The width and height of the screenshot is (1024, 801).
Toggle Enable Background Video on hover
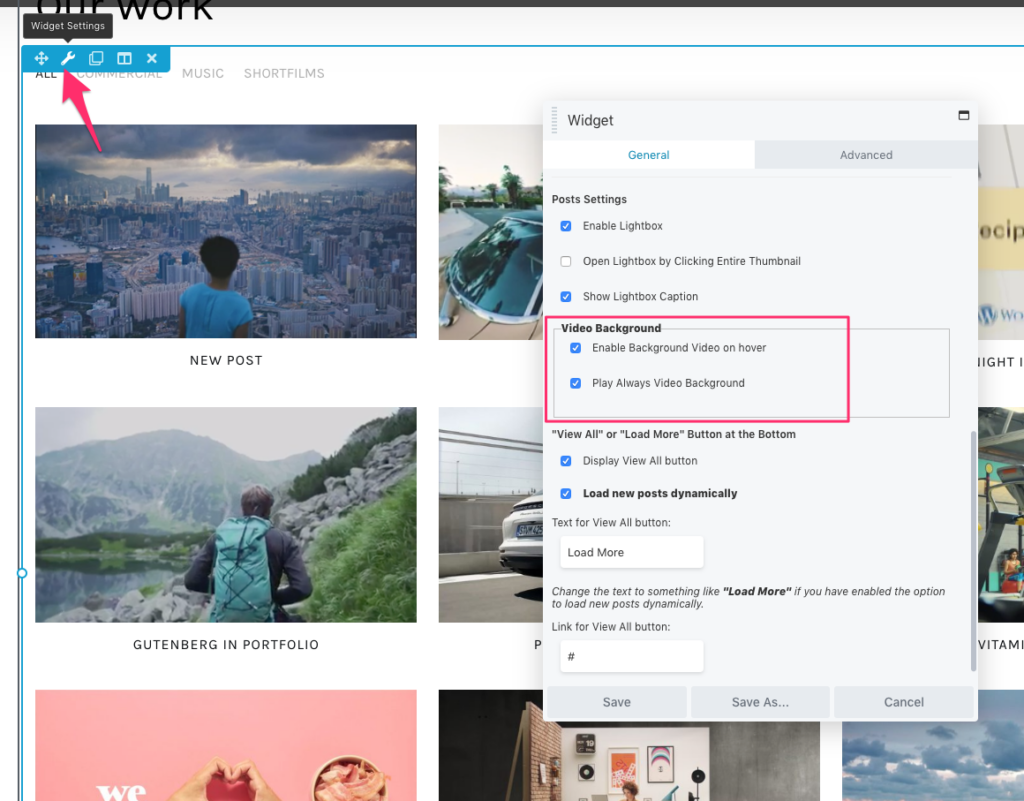point(575,348)
